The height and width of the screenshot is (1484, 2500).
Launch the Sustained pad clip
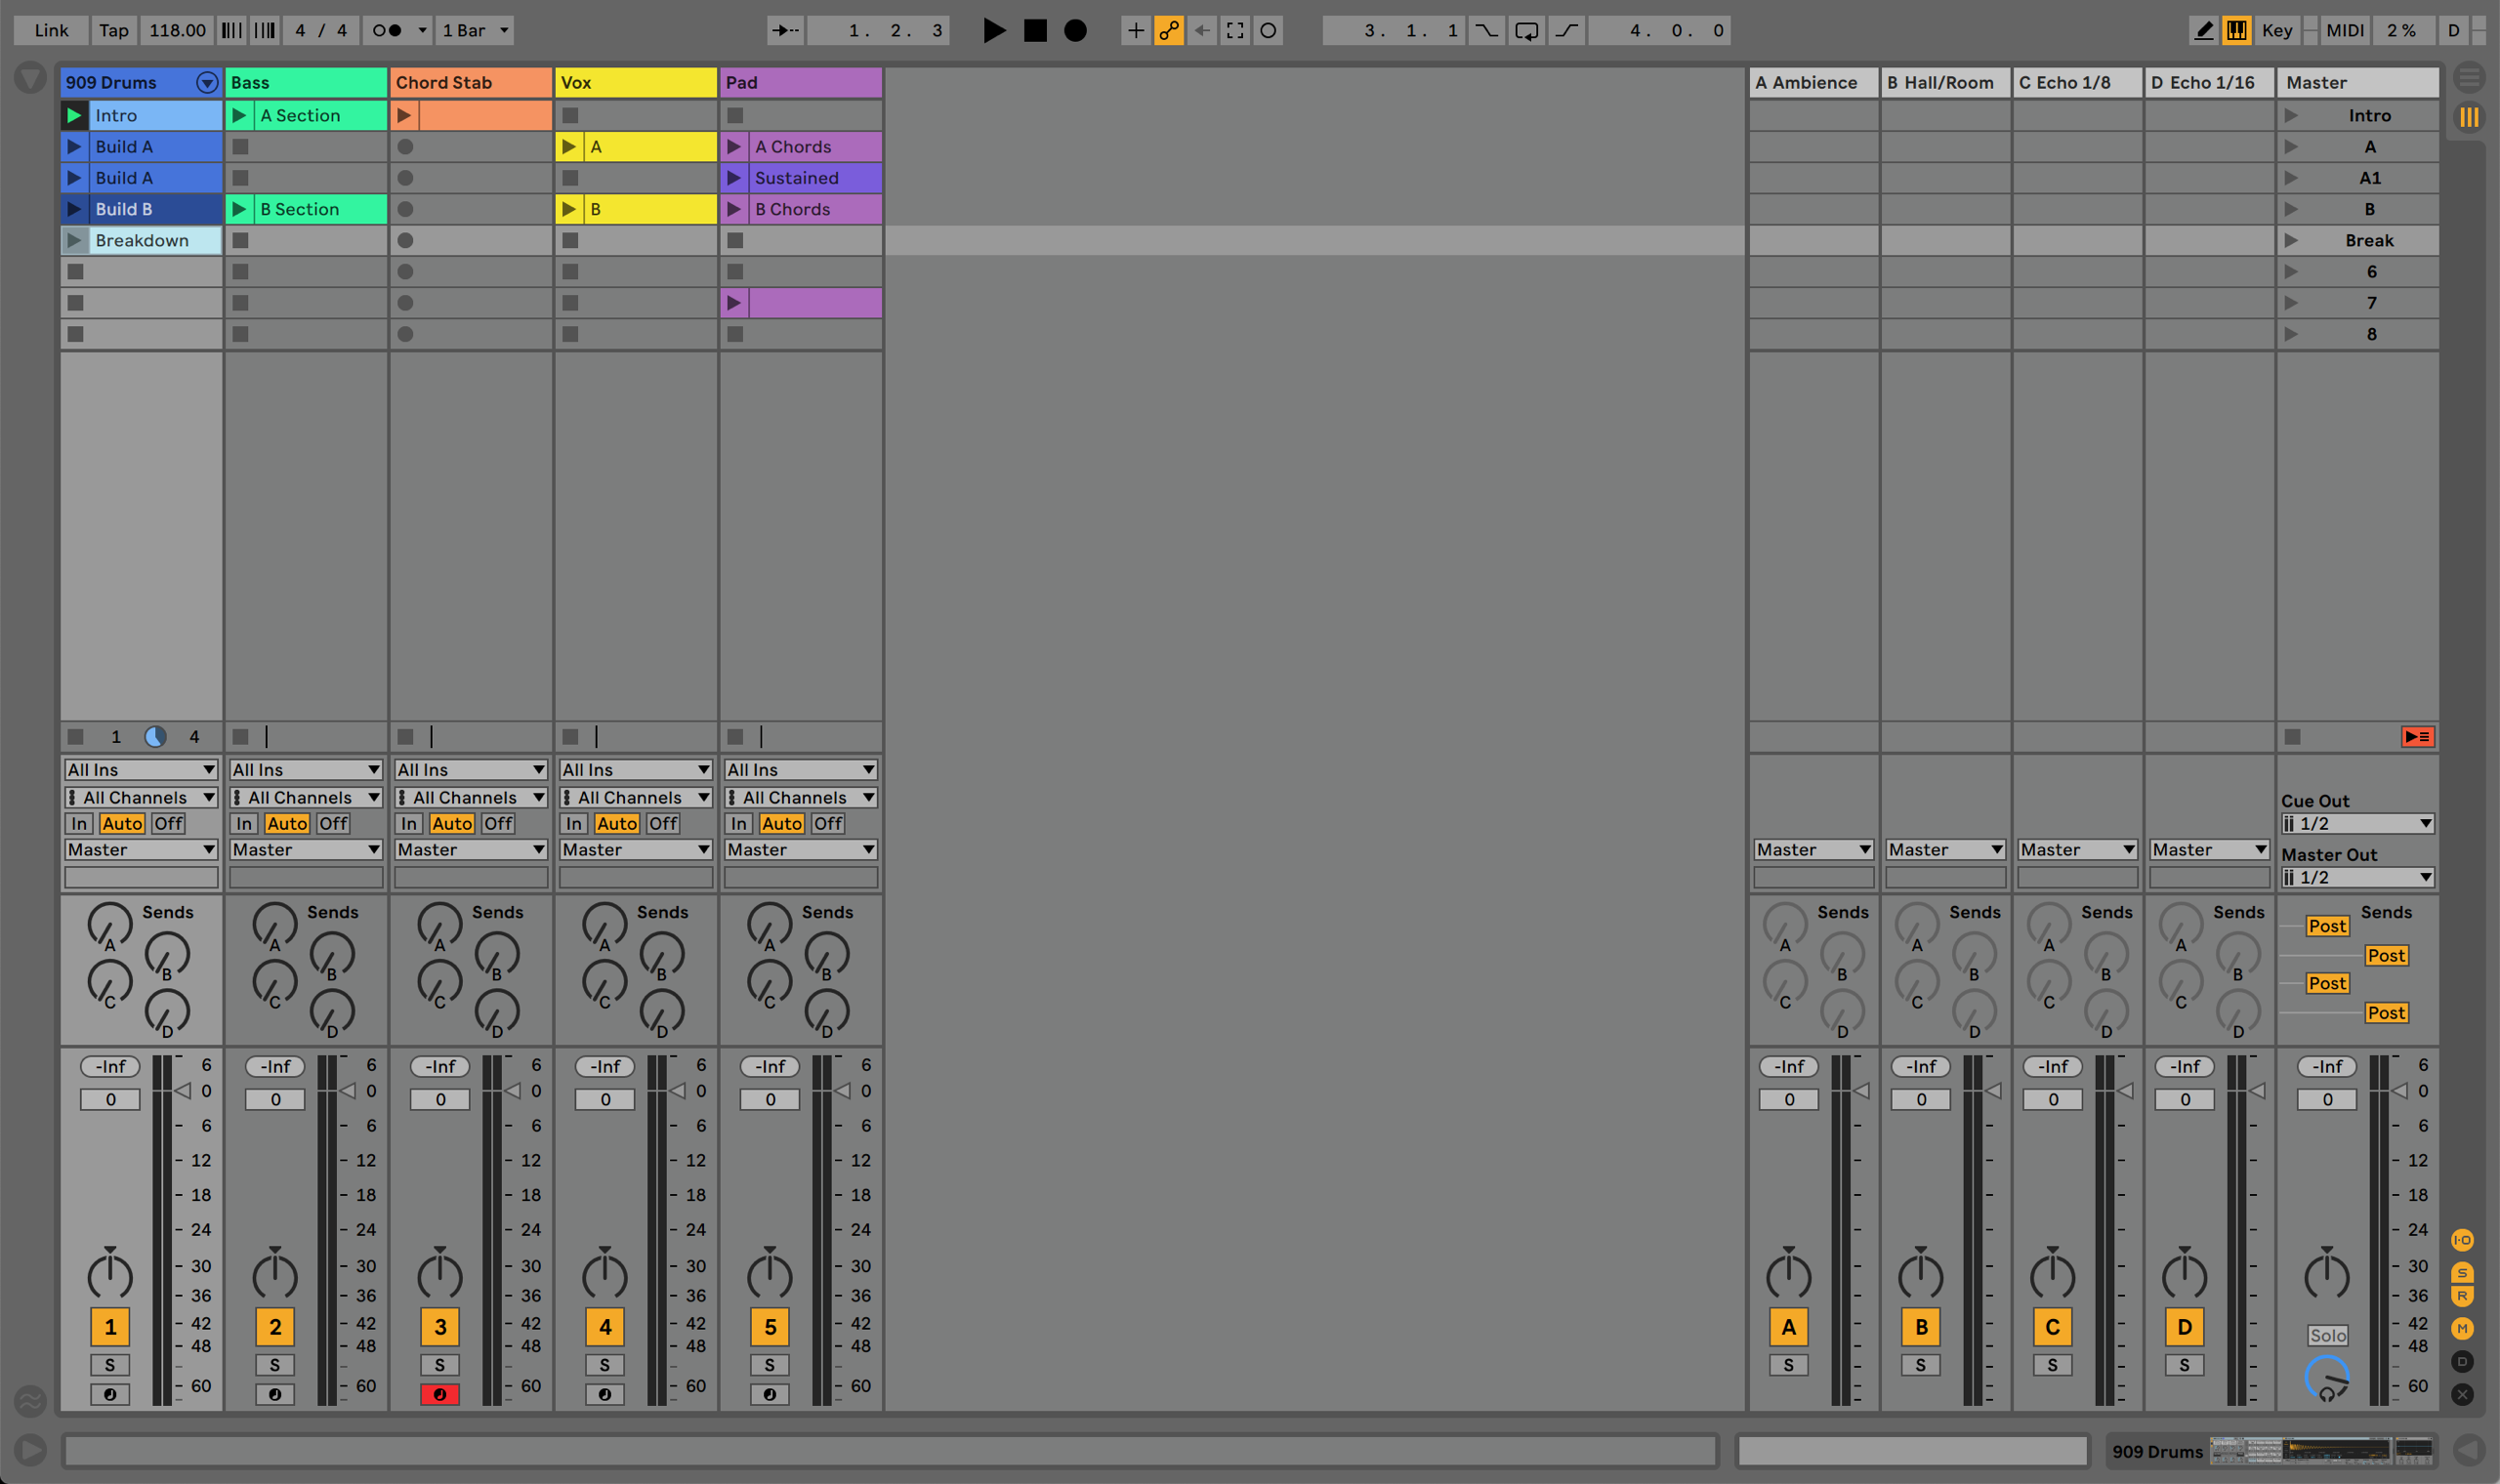click(x=734, y=178)
